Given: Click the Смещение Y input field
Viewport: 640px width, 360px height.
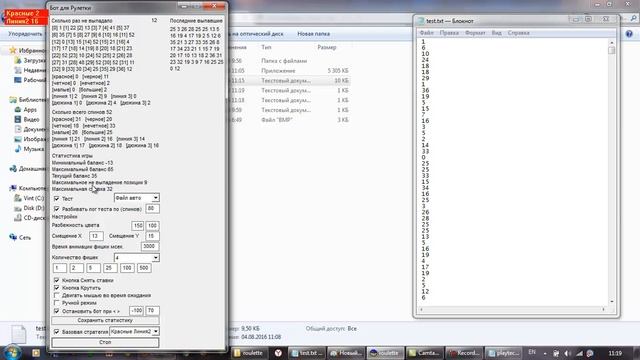Looking at the screenshot, I should [x=152, y=236].
